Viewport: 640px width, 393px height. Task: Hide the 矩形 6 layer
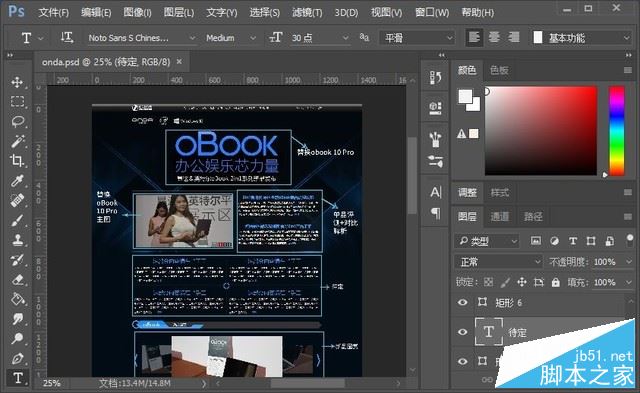coord(462,302)
